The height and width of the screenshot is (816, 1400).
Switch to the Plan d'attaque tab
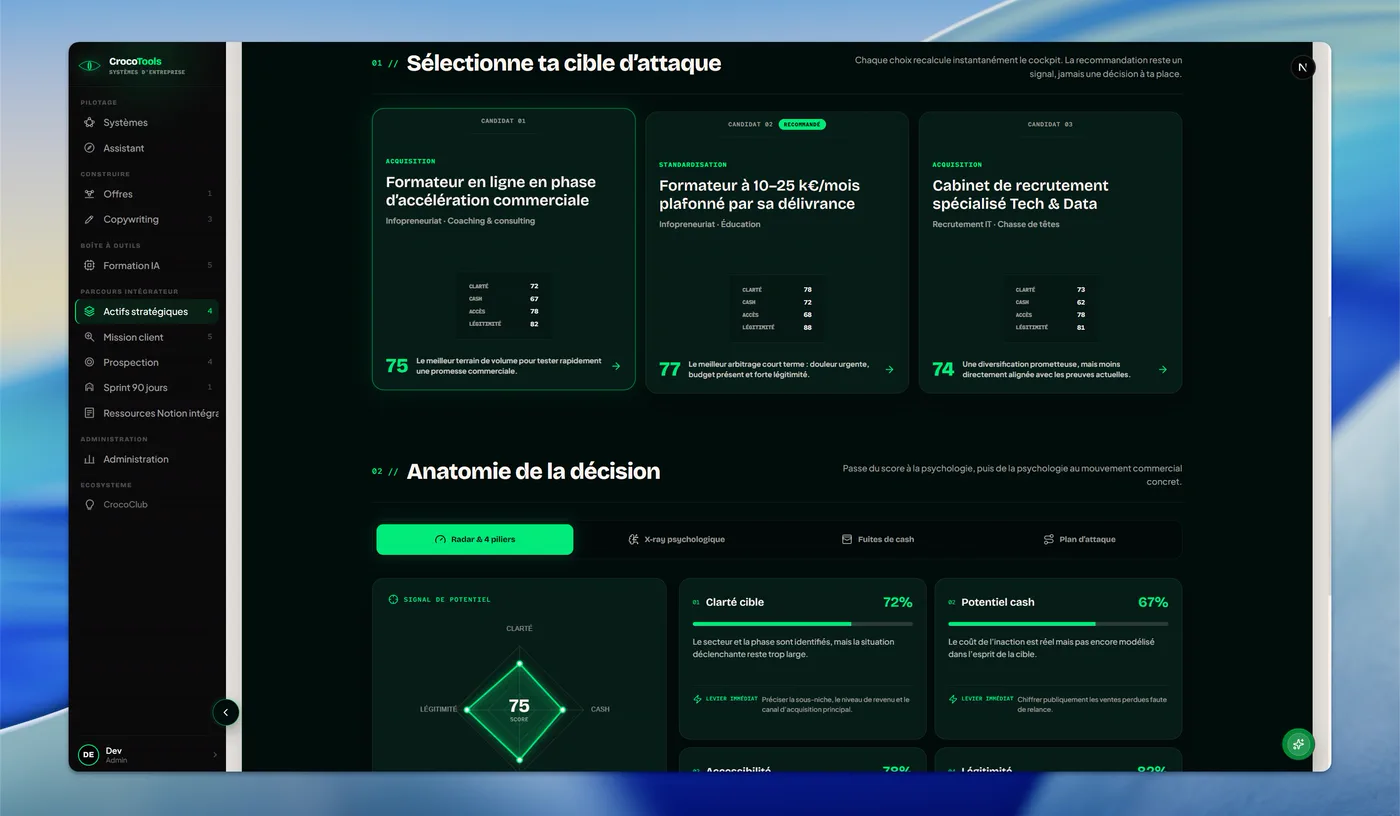tap(1079, 539)
